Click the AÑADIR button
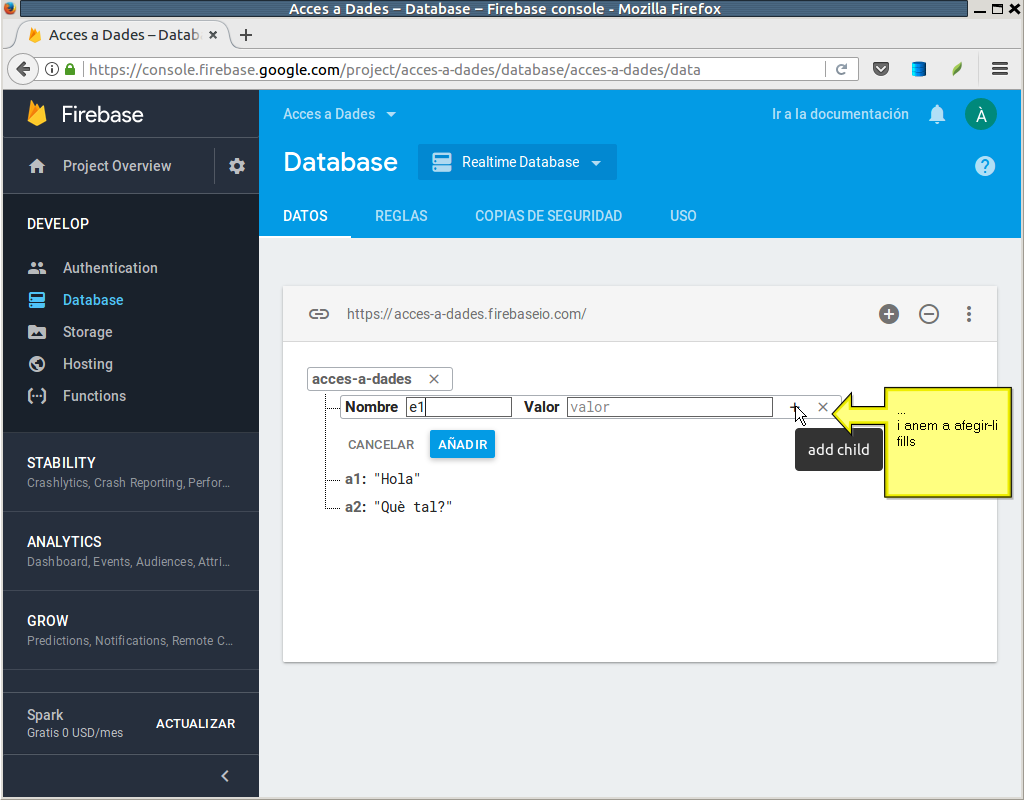The image size is (1024, 800). 462,444
